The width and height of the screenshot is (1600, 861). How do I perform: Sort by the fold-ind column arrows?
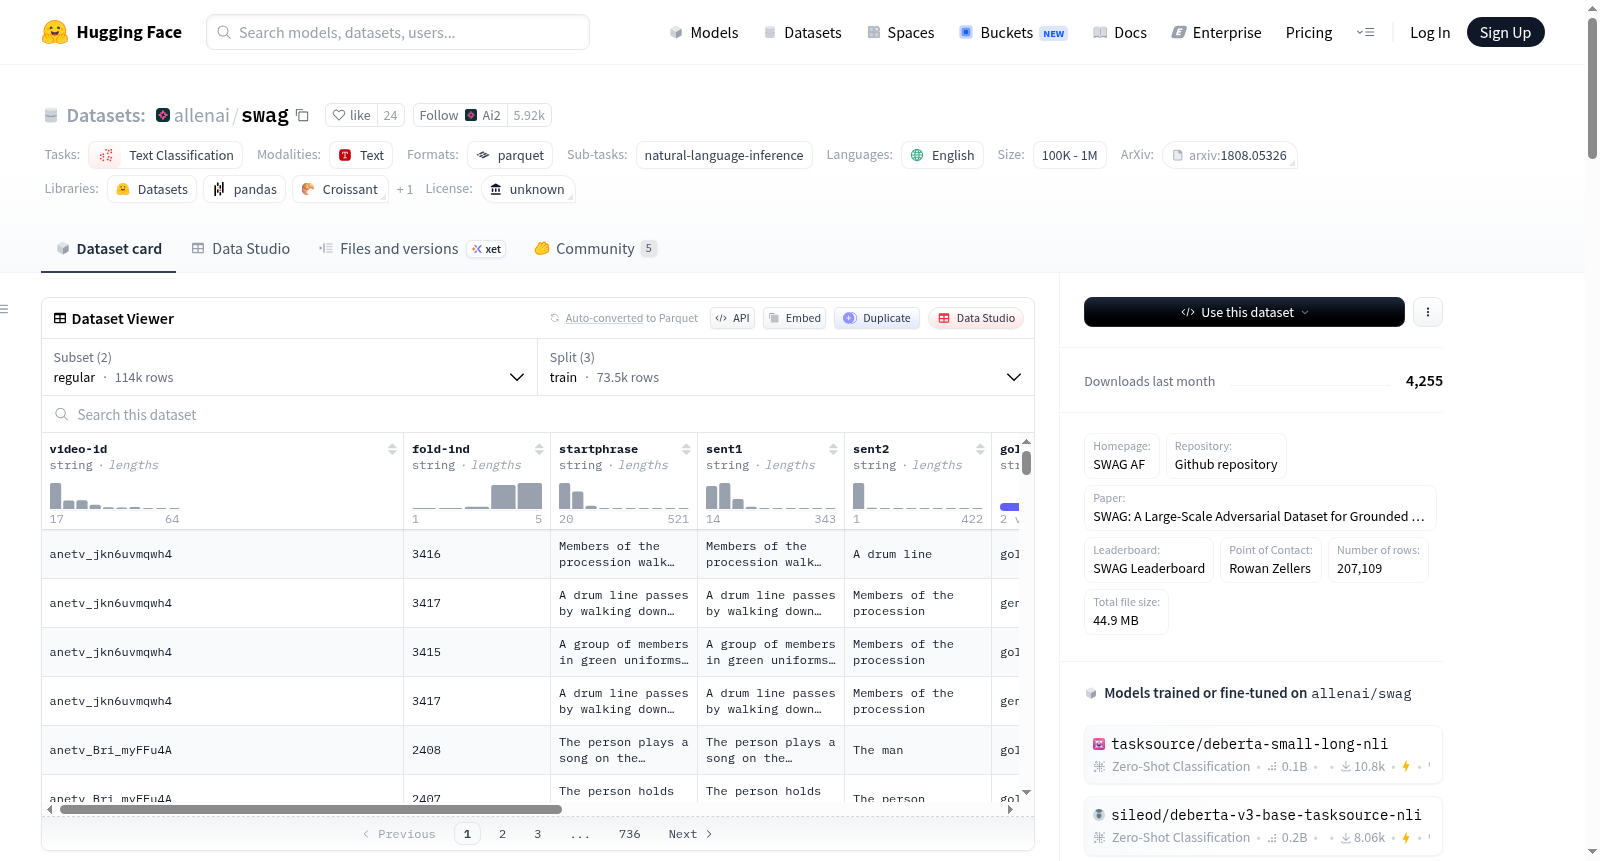[x=539, y=449]
